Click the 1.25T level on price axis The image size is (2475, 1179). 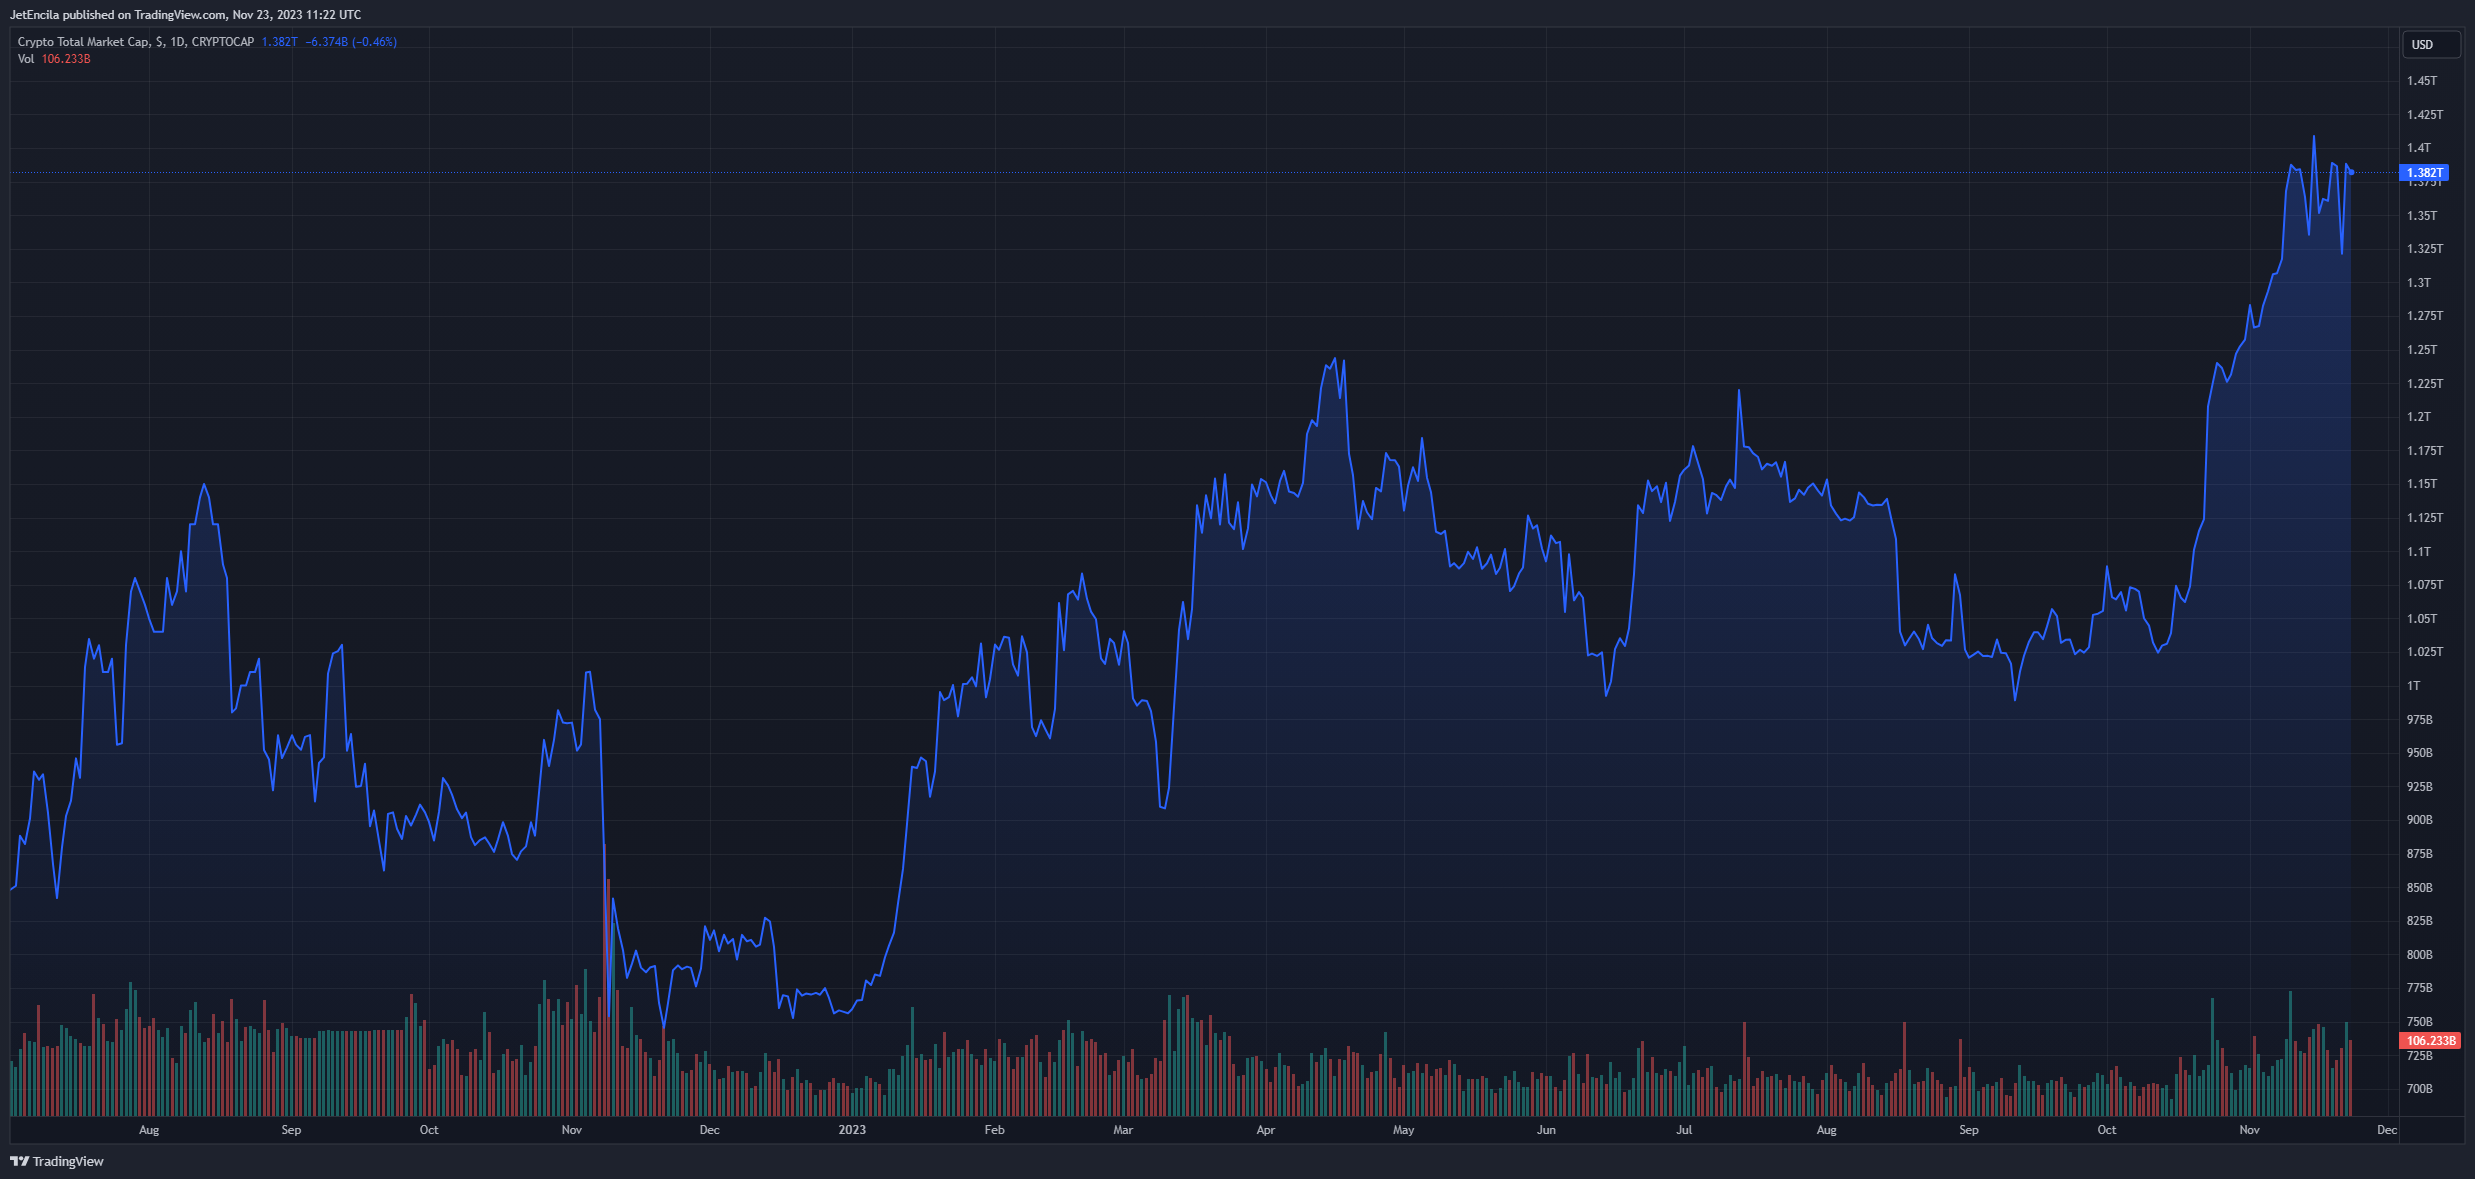point(2421,350)
